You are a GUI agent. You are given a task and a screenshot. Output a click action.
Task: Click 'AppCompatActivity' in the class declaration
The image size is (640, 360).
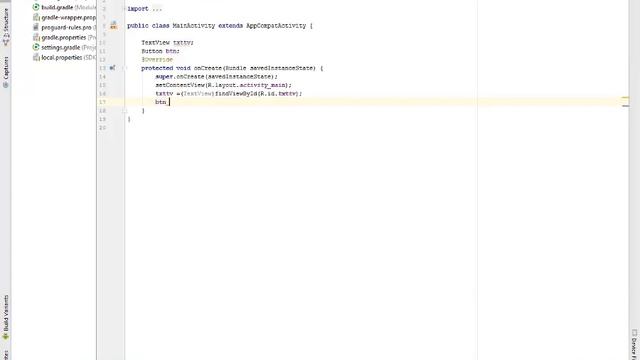click(x=276, y=26)
